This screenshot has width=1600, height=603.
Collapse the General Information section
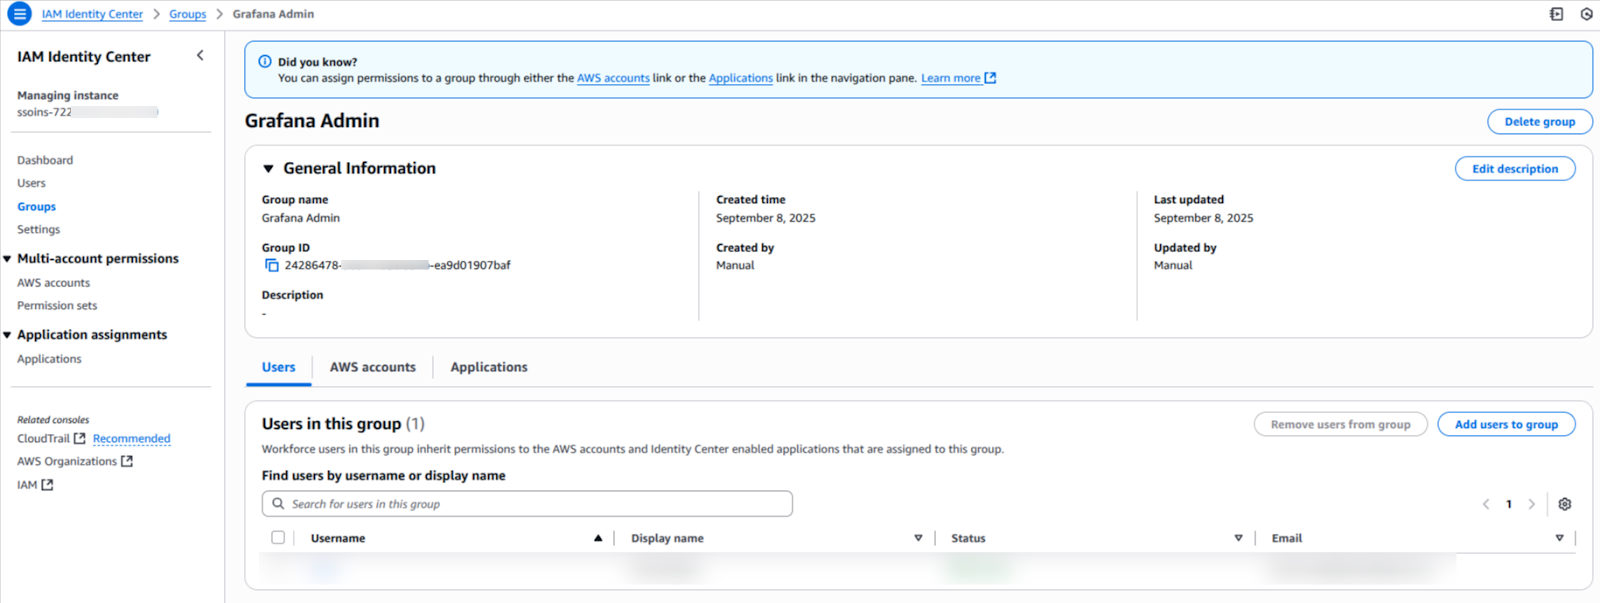coord(268,169)
